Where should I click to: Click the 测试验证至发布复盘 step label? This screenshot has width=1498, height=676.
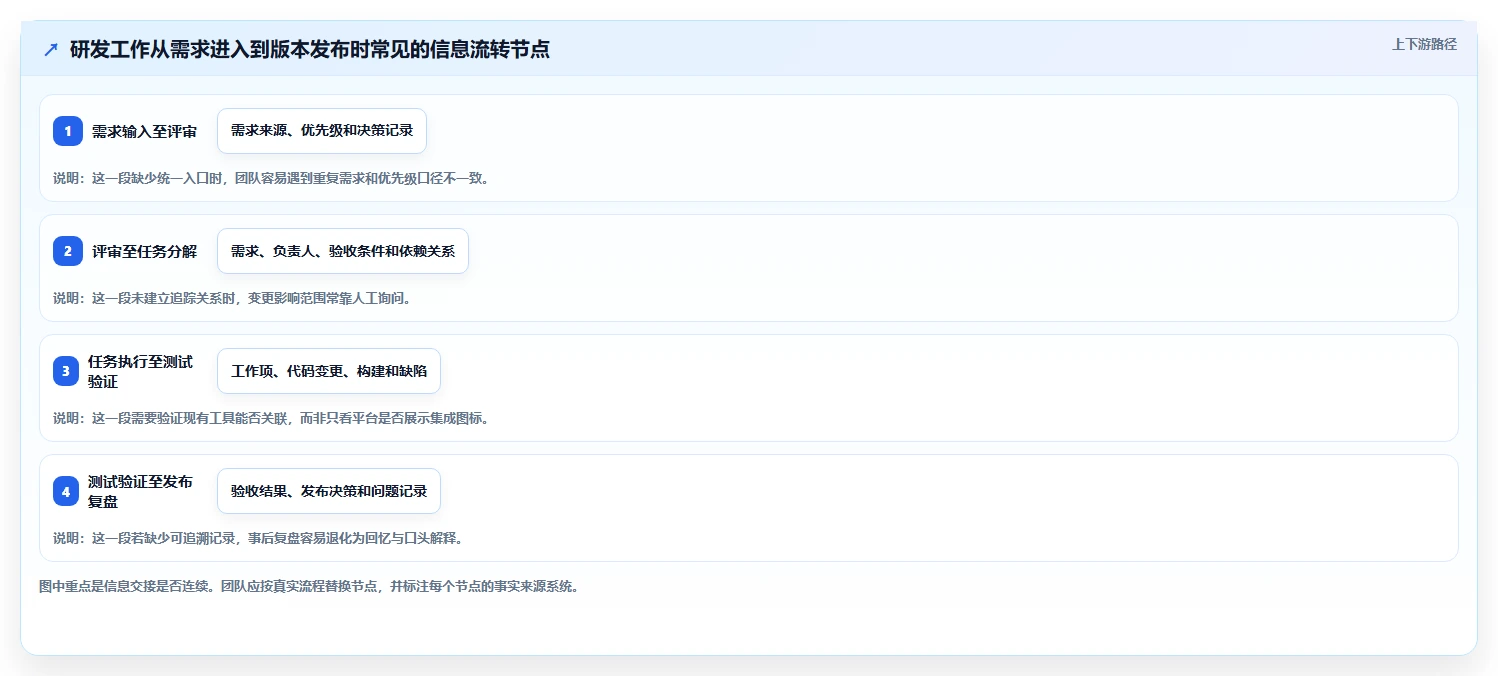coord(140,491)
